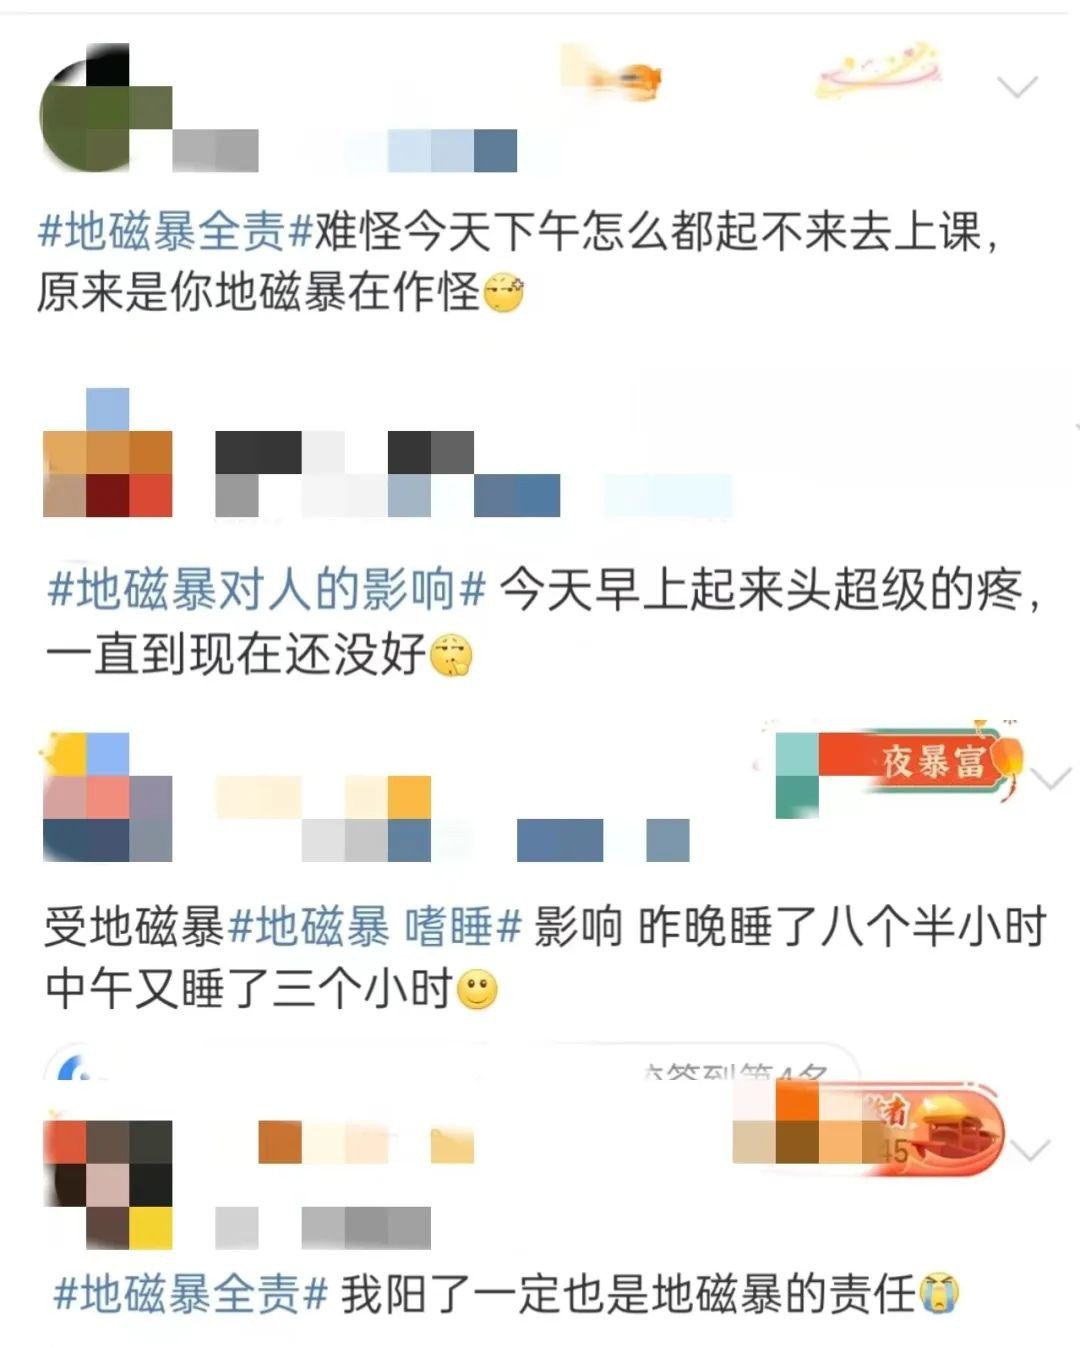Tap the pink ribbon decoration icon in the first post

tap(880, 70)
